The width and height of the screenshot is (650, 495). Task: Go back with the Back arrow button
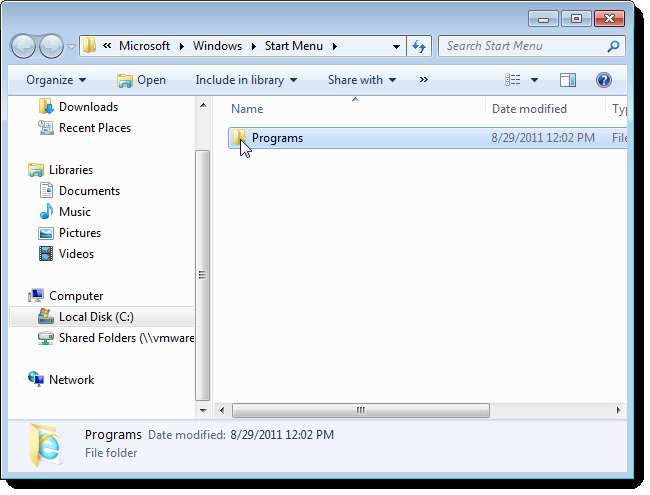pyautogui.click(x=23, y=46)
